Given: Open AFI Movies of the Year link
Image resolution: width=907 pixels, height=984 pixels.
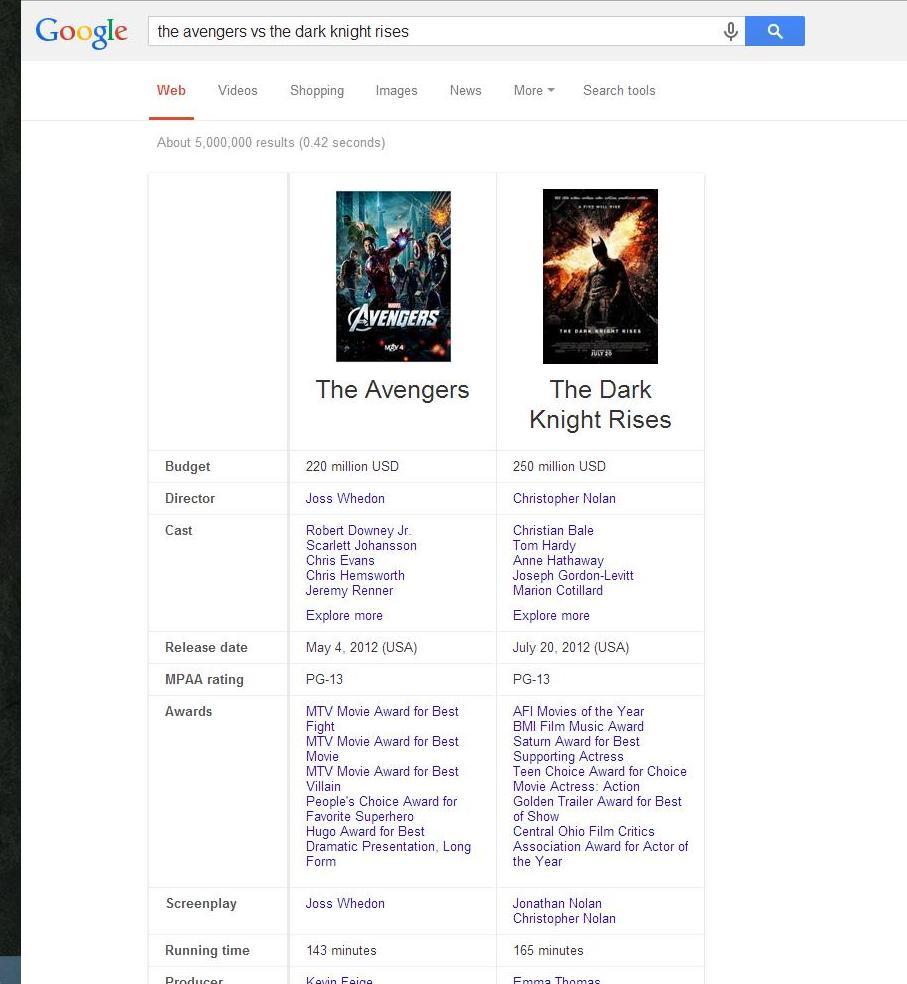Looking at the screenshot, I should [578, 712].
